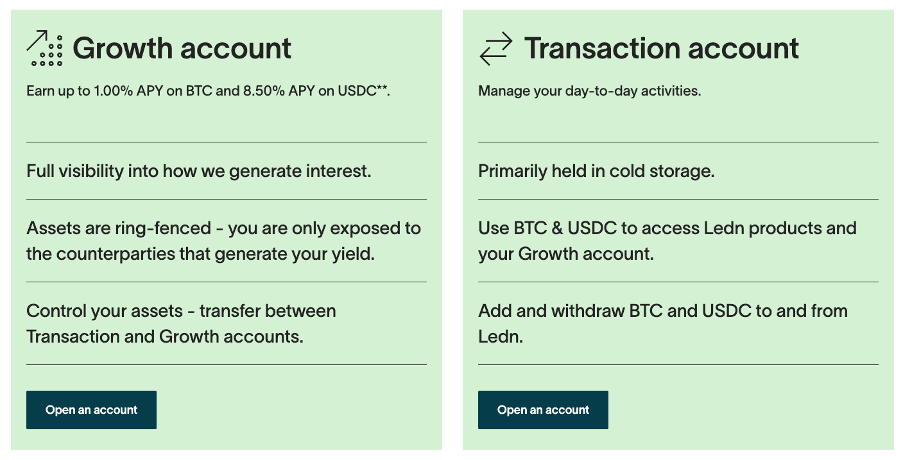Viewport: 904px width, 460px height.
Task: Click the Growth account arrow-dots icon
Action: [44, 48]
